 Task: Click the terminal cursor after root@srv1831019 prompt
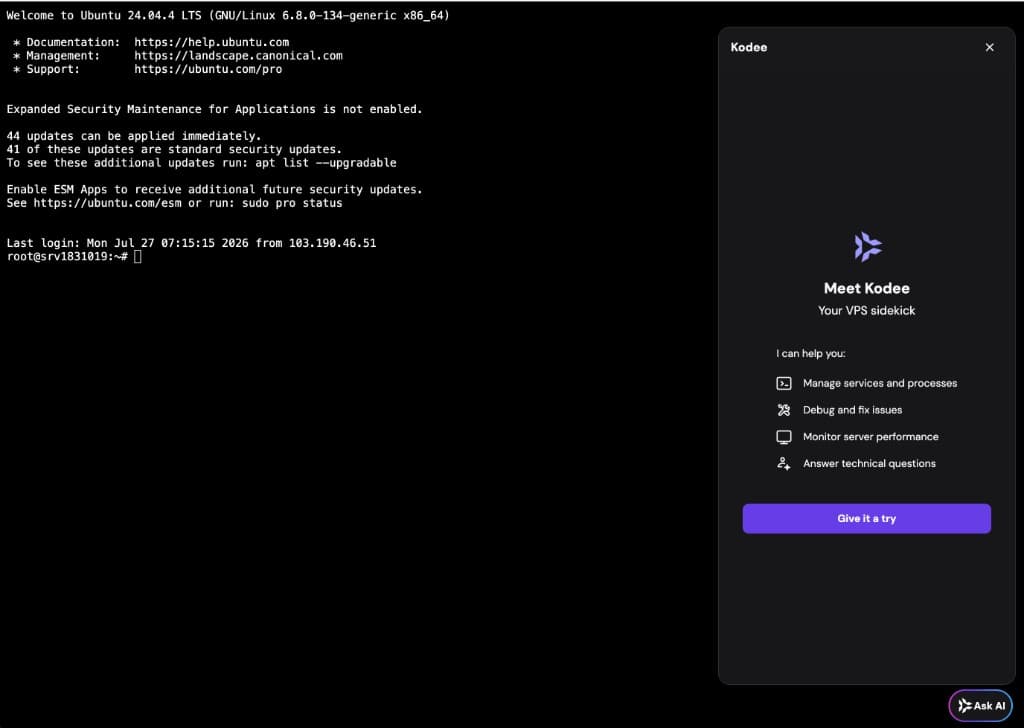click(x=138, y=257)
